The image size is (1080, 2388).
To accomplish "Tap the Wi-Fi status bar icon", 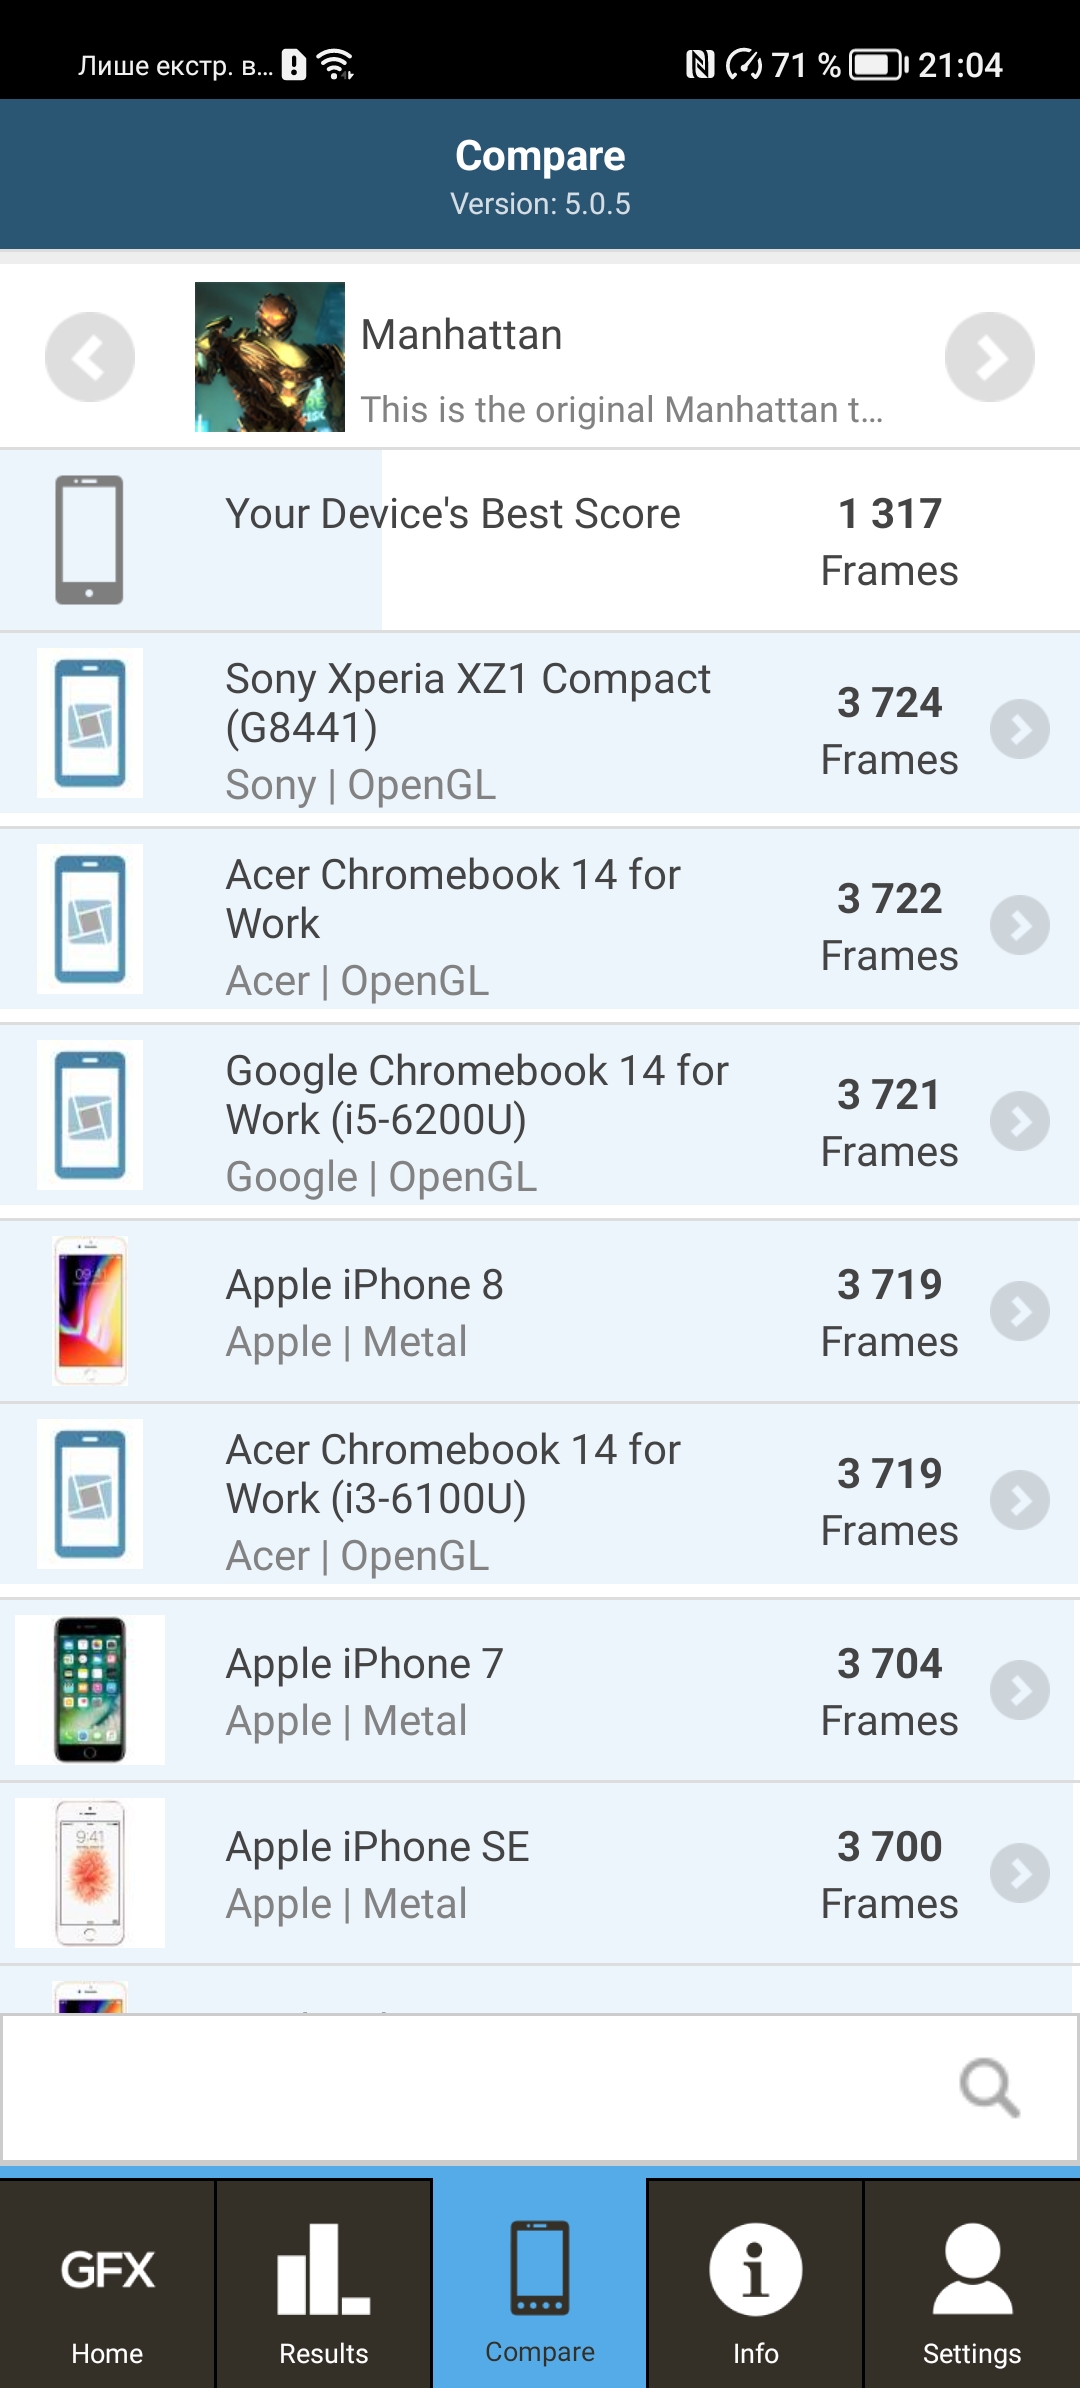I will 335,65.
